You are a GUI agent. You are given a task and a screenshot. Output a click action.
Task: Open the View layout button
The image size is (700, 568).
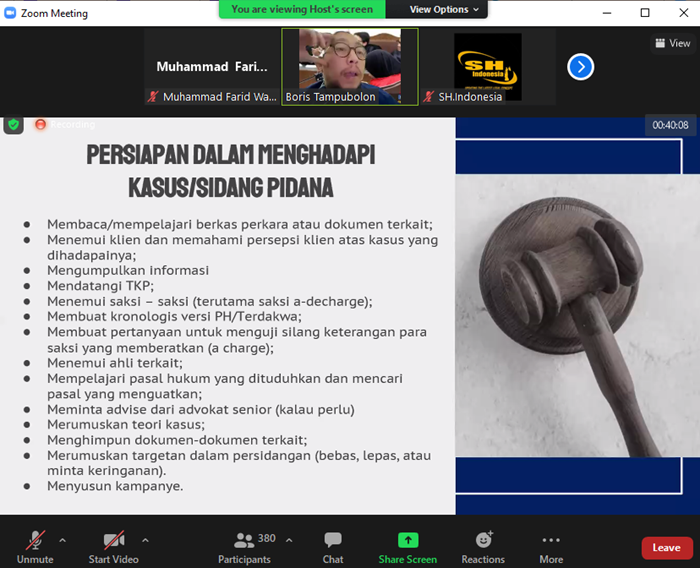(673, 43)
